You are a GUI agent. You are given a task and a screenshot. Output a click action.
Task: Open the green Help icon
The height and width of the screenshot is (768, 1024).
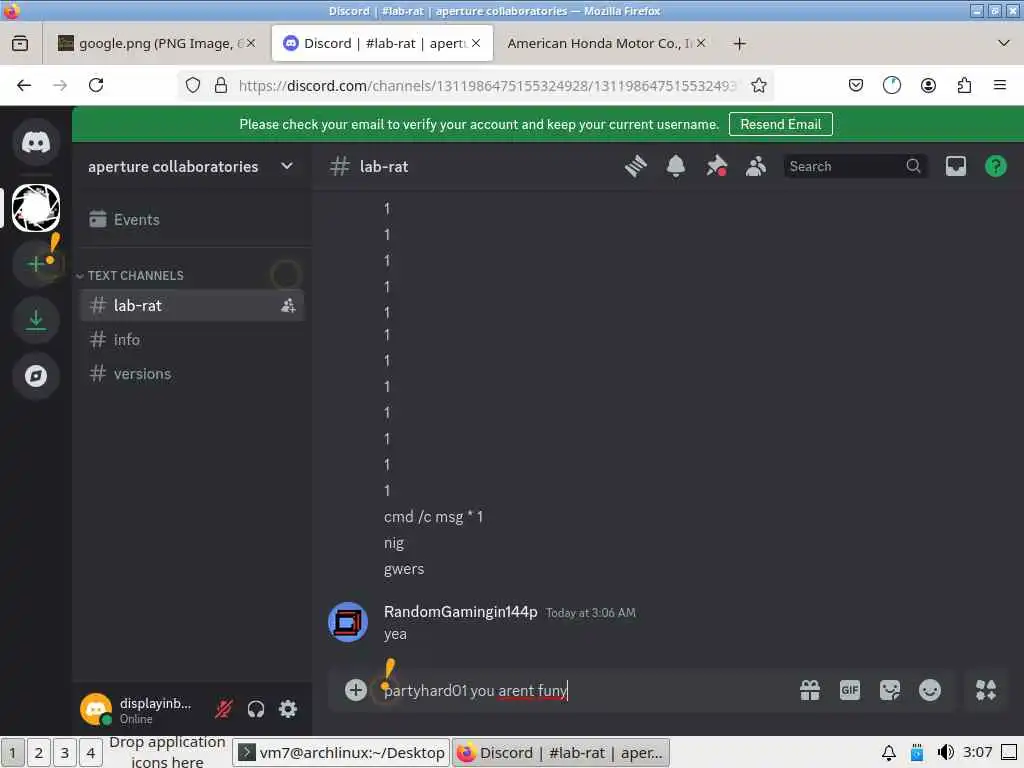tap(996, 167)
